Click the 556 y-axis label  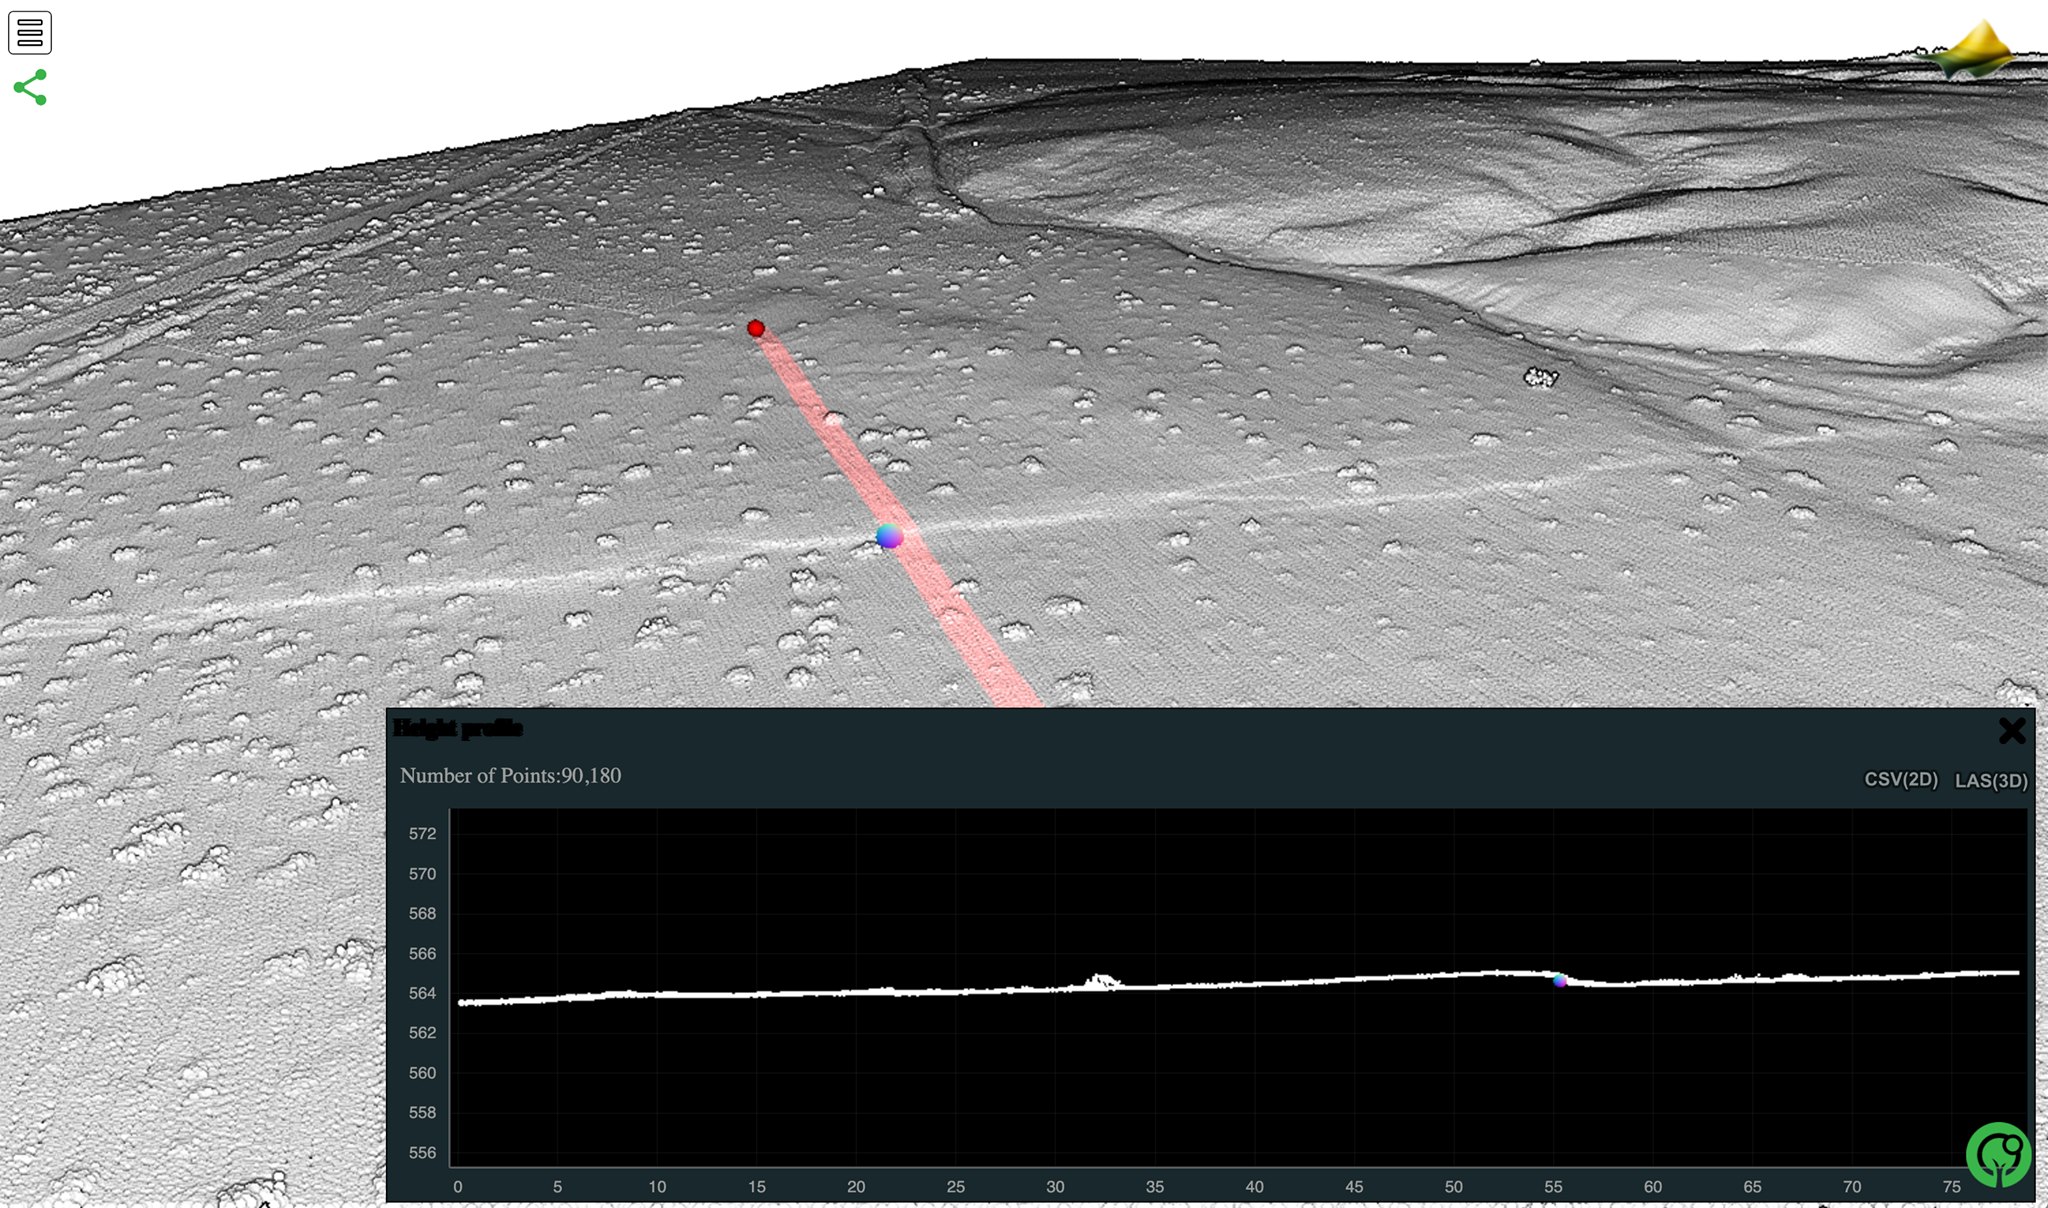point(422,1152)
